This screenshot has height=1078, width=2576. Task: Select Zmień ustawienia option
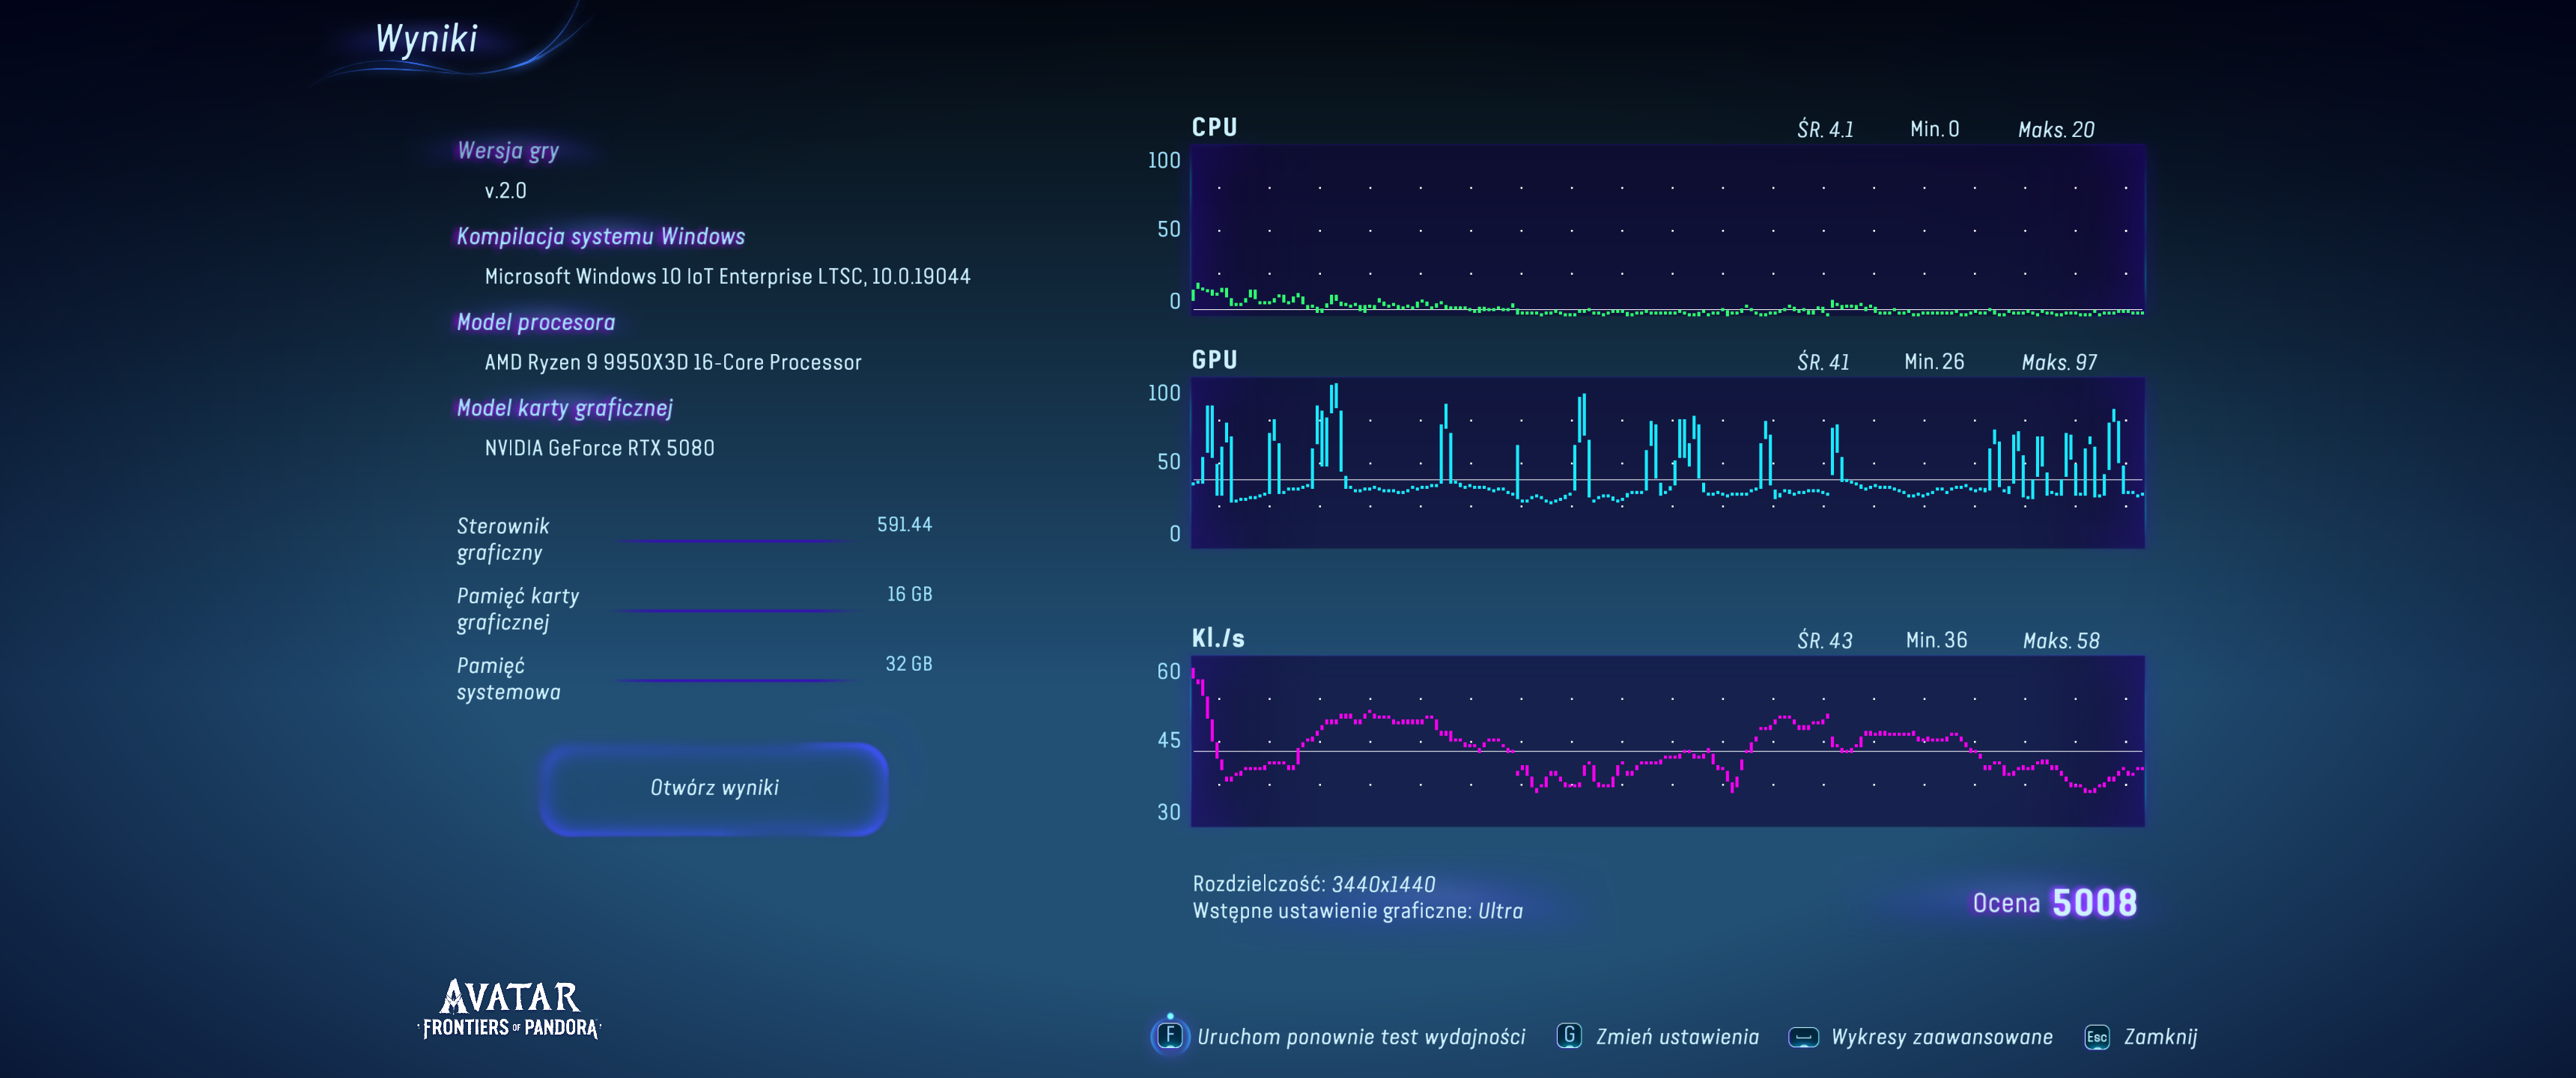pyautogui.click(x=1677, y=1037)
